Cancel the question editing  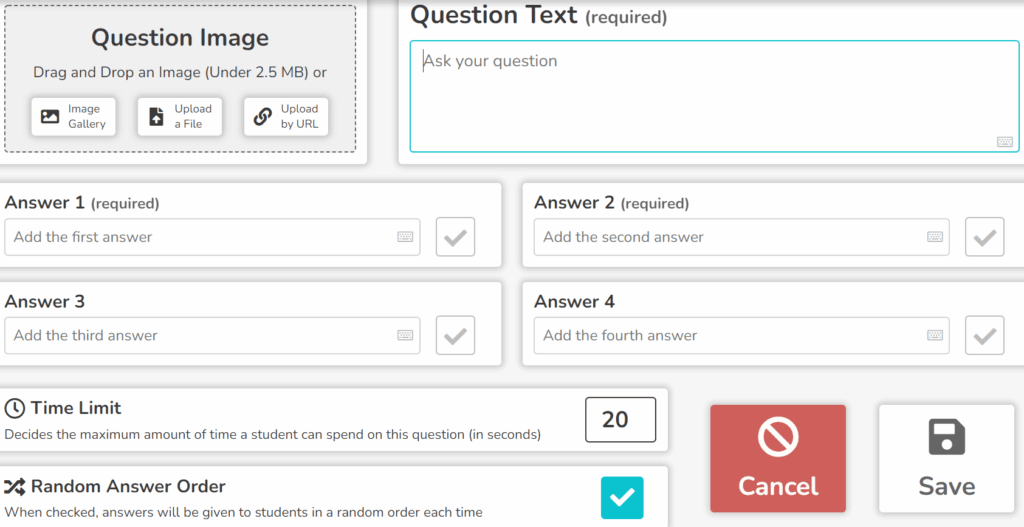[778, 458]
